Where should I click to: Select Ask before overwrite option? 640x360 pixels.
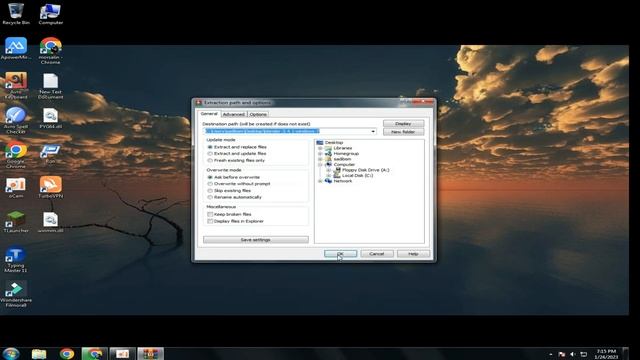point(234,177)
